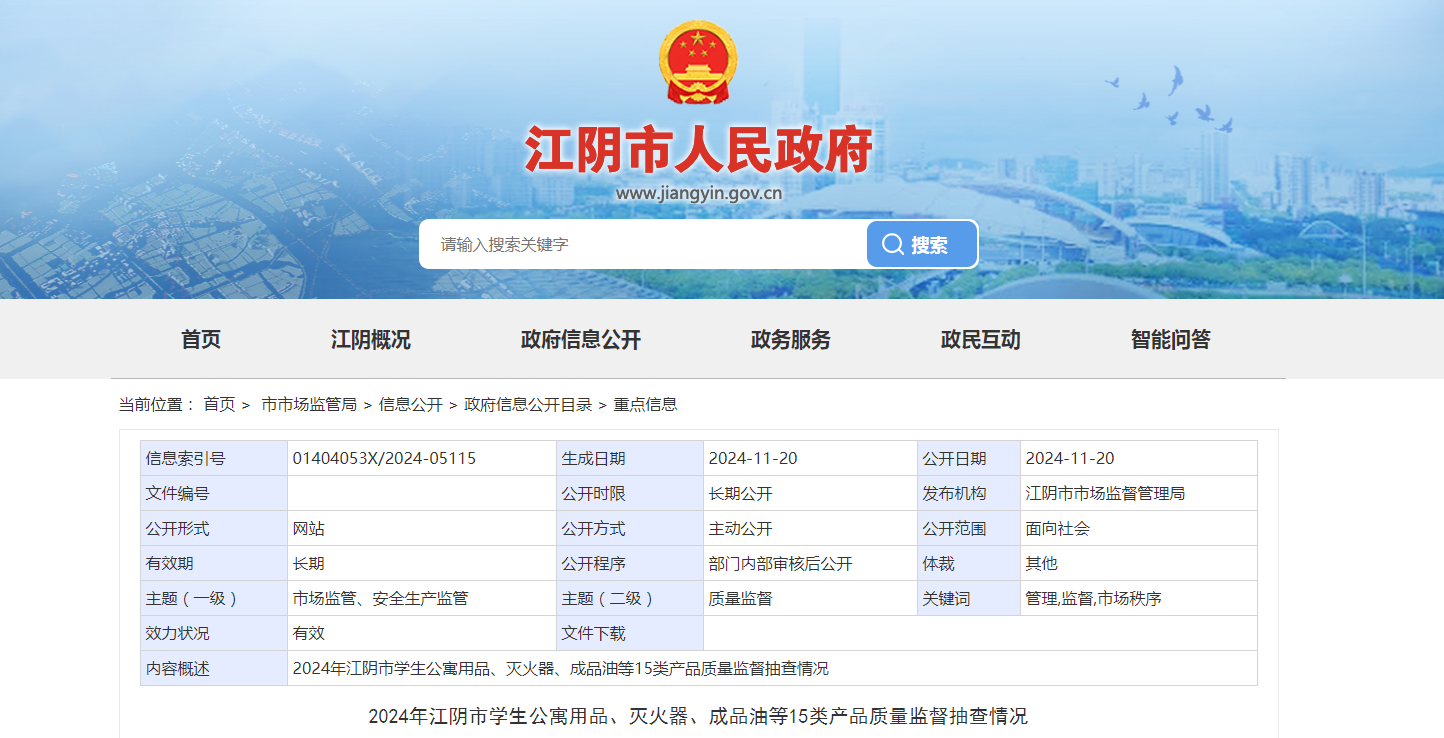Image resolution: width=1444 pixels, height=738 pixels.
Task: Open the 政民互动 navigation menu item
Action: tap(981, 339)
